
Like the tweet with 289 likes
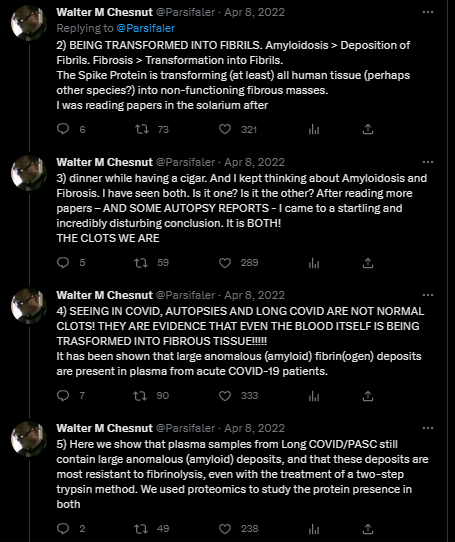pyautogui.click(x=225, y=263)
